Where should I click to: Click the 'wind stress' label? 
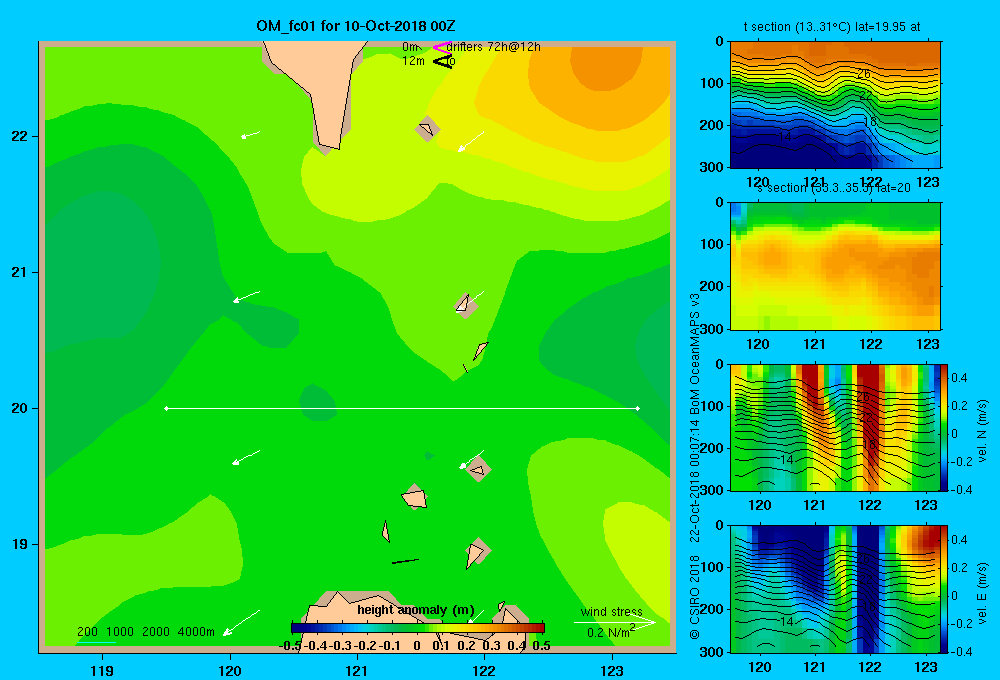tap(612, 611)
